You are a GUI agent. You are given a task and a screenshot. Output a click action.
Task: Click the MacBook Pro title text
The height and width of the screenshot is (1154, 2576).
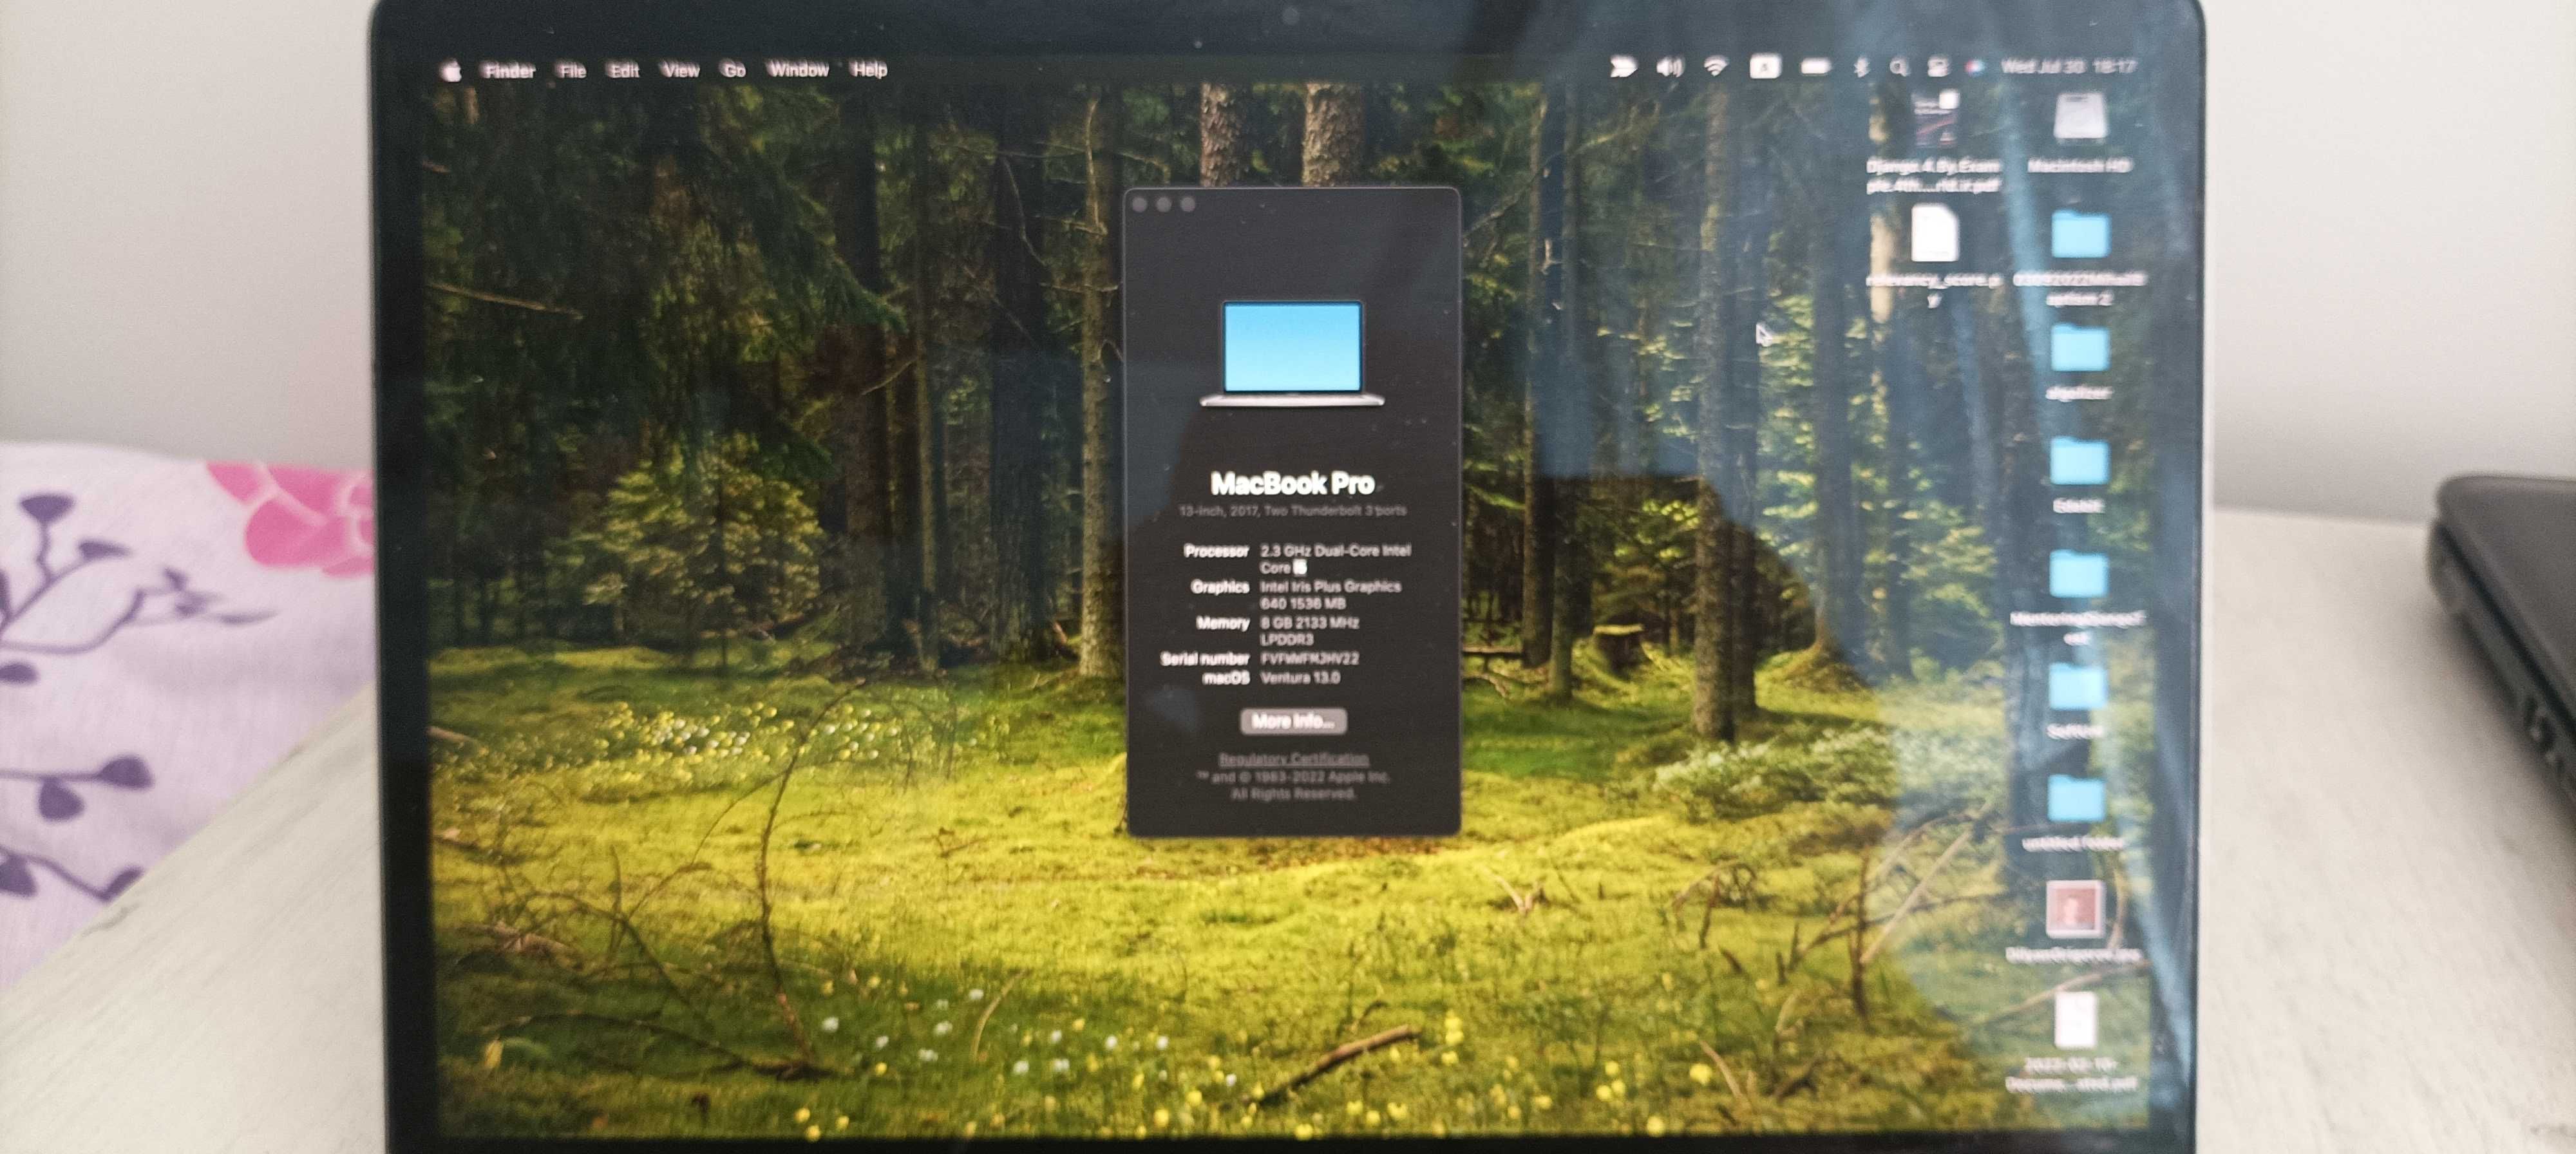tap(1292, 484)
